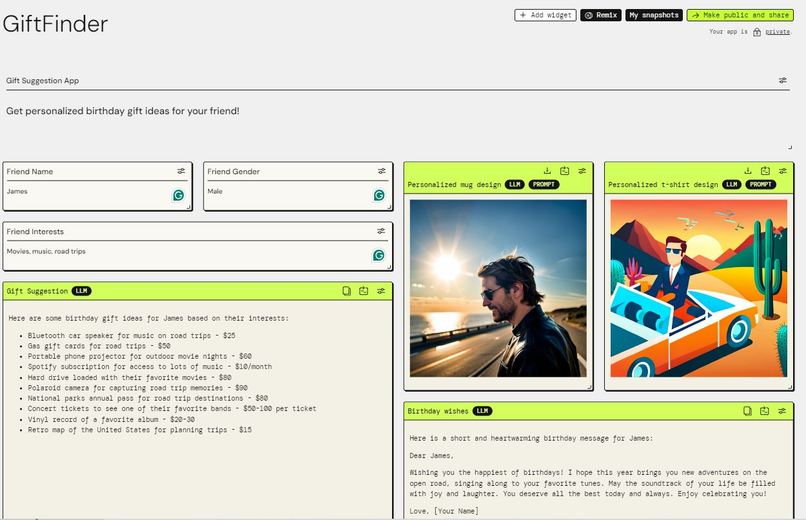Click the Hard drive loaded with movies line
Screen dimensions: 806x520
[x=129, y=377]
